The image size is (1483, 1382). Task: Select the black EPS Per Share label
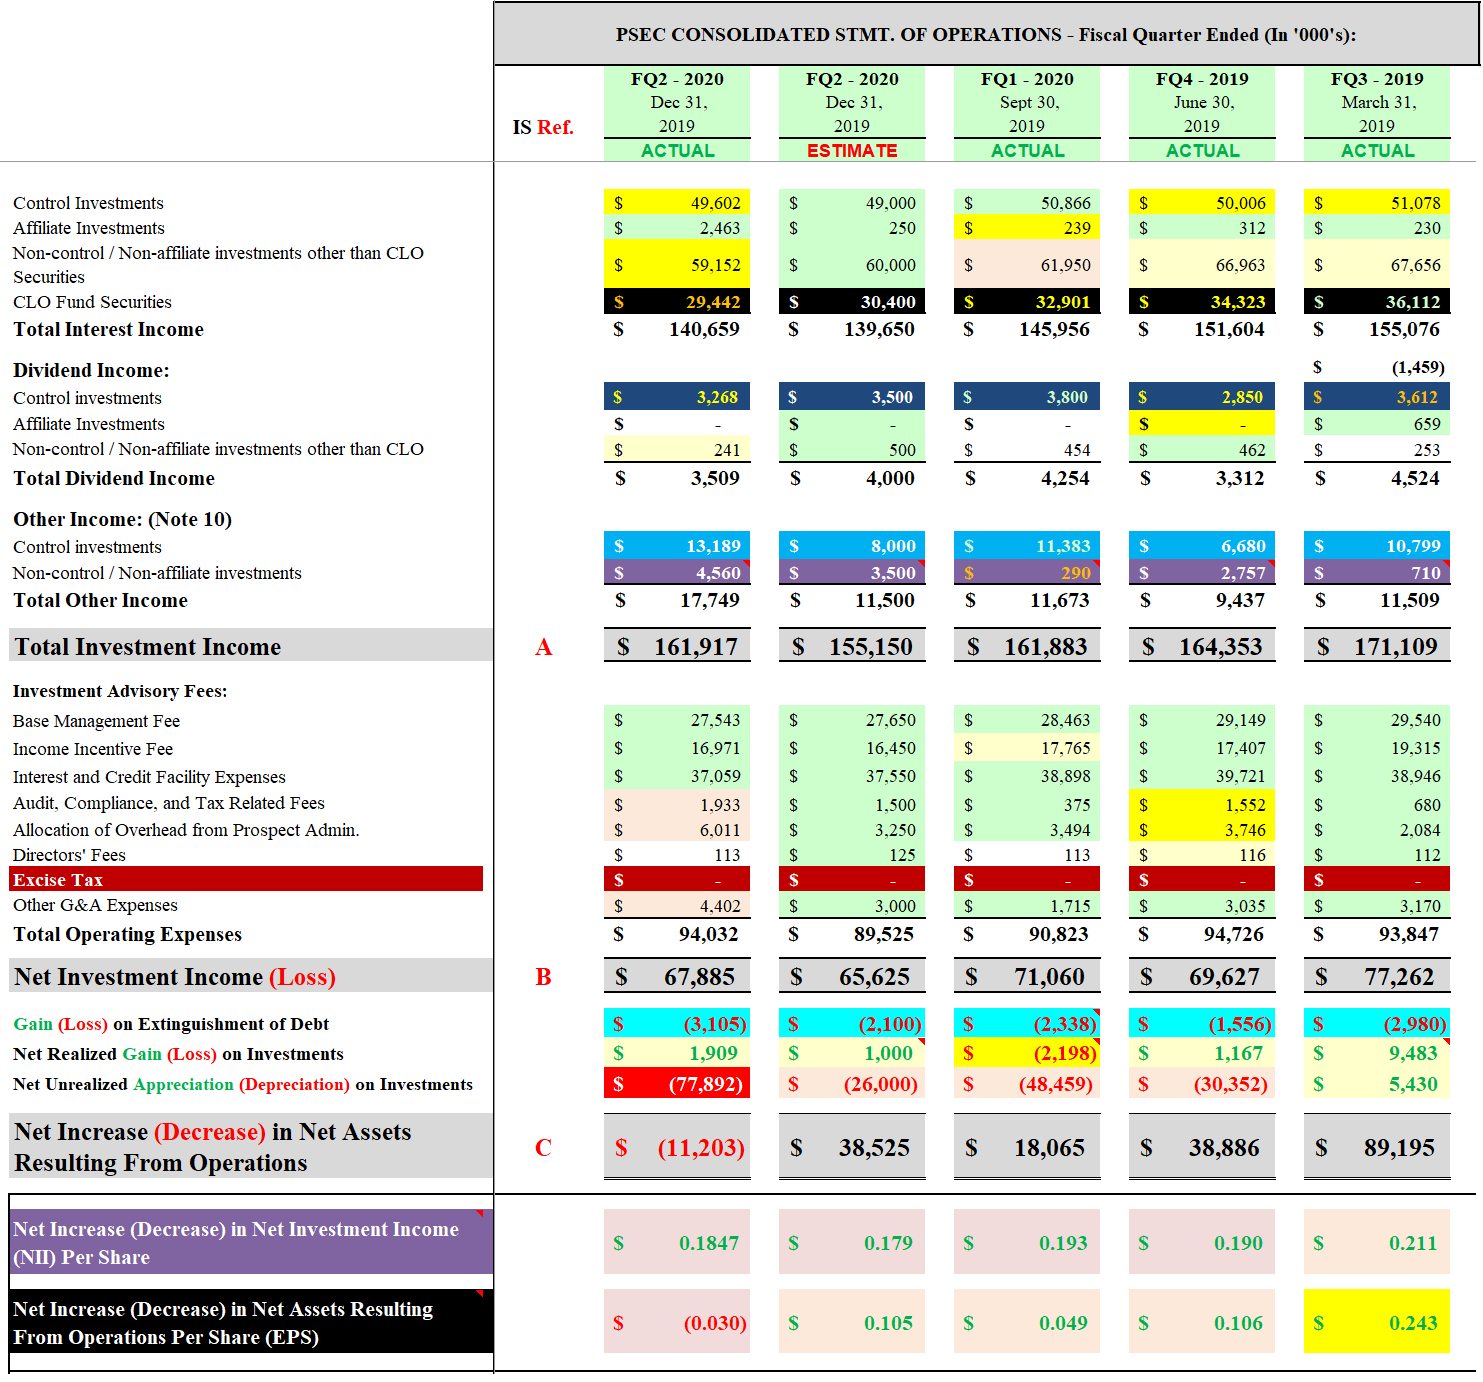coord(223,1323)
